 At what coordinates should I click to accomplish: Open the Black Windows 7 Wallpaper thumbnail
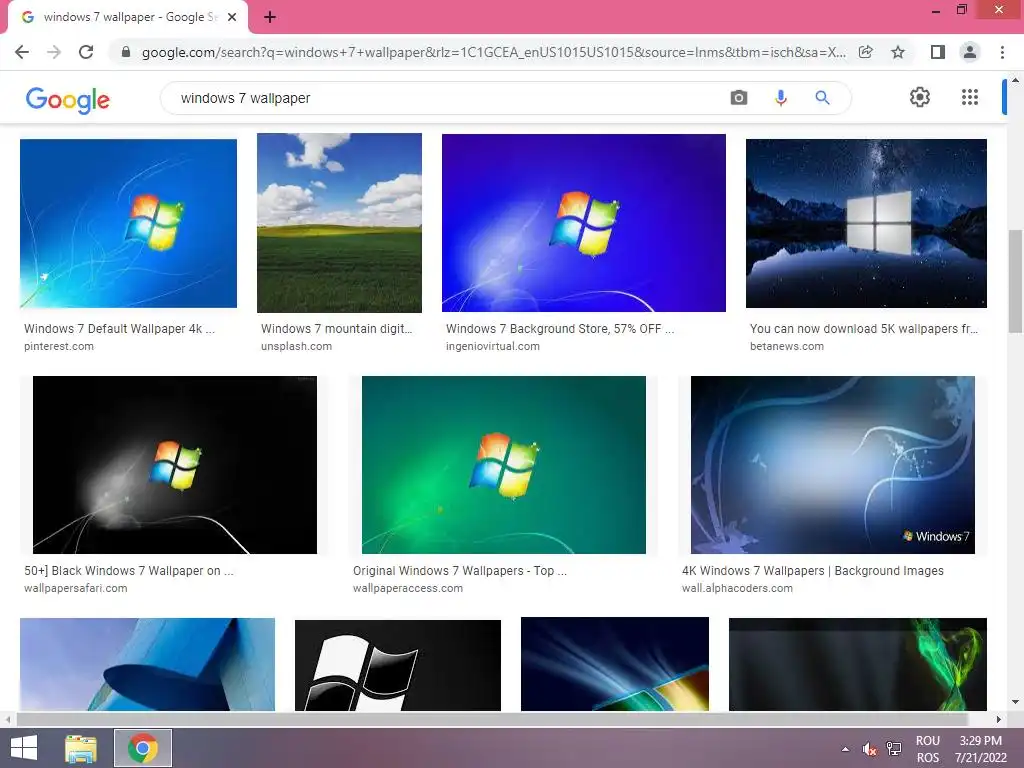(175, 465)
